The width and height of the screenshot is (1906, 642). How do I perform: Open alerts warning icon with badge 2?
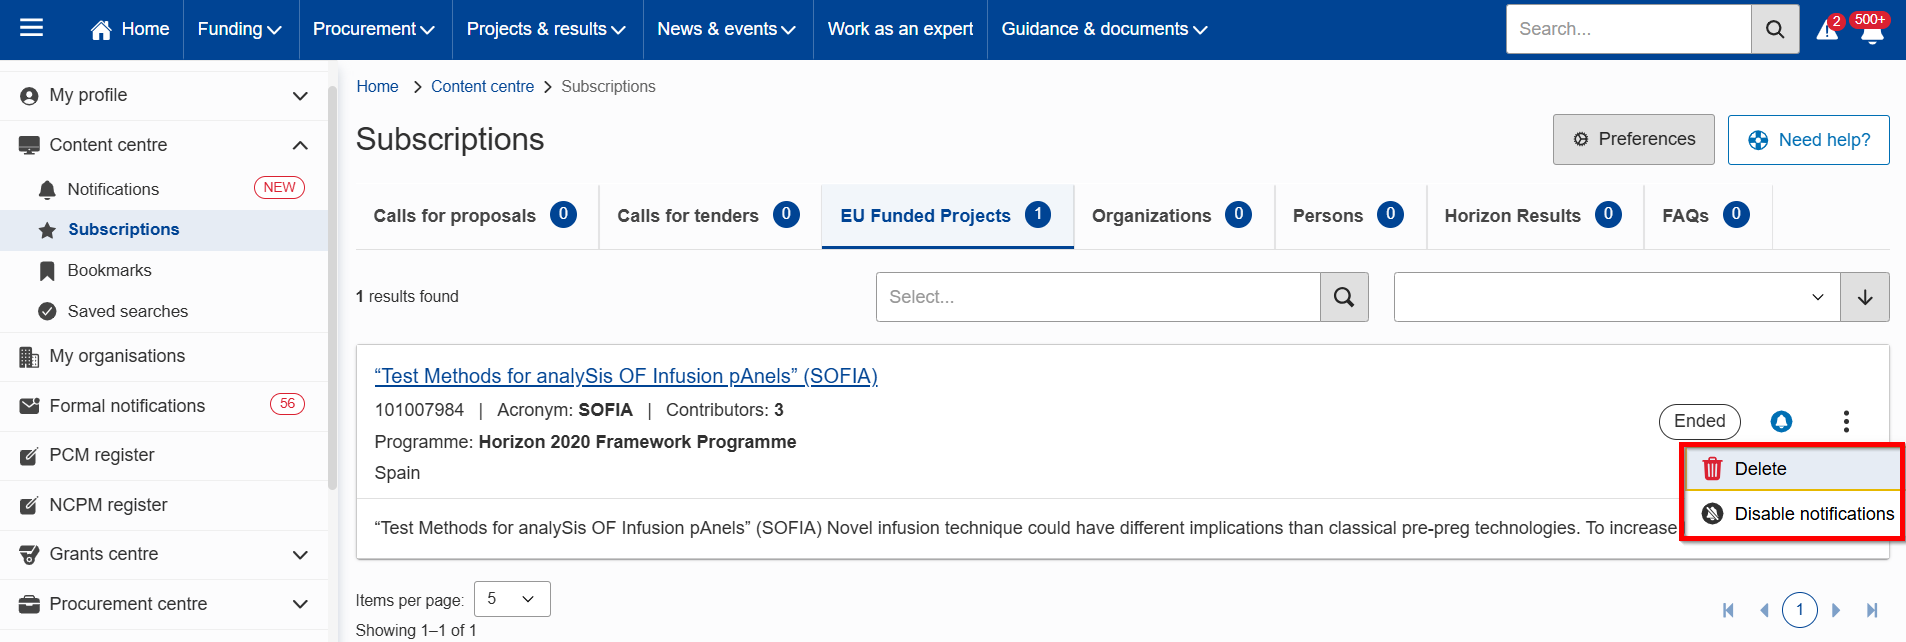pos(1829,28)
